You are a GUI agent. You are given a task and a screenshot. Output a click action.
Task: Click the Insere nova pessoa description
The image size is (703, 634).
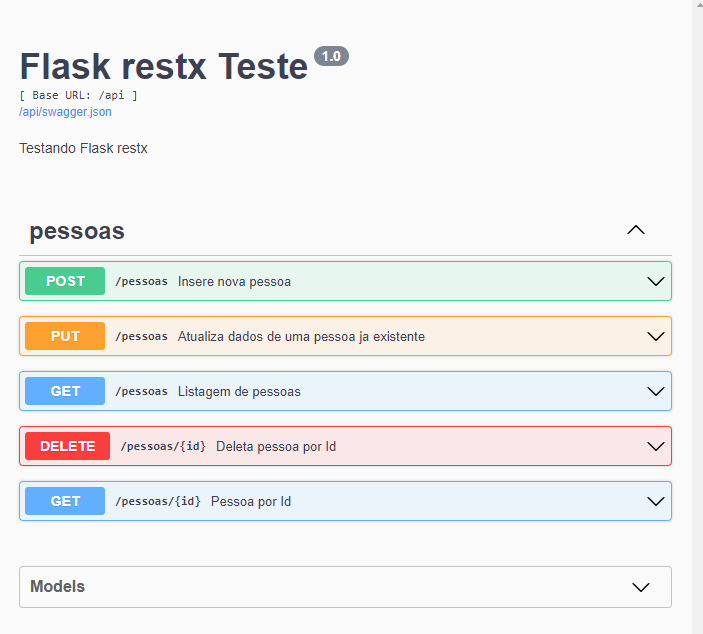point(234,281)
